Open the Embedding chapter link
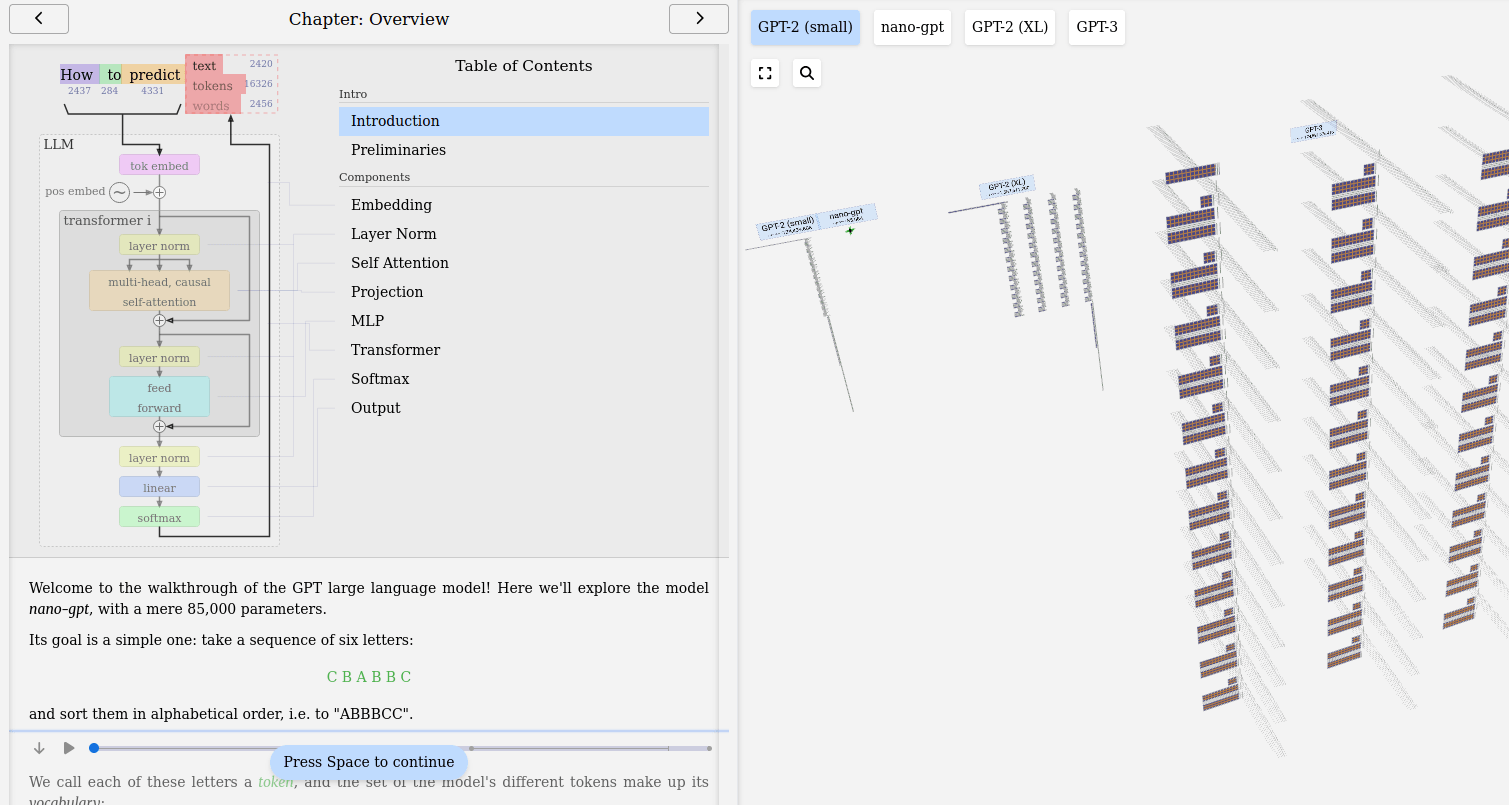 pos(524,205)
